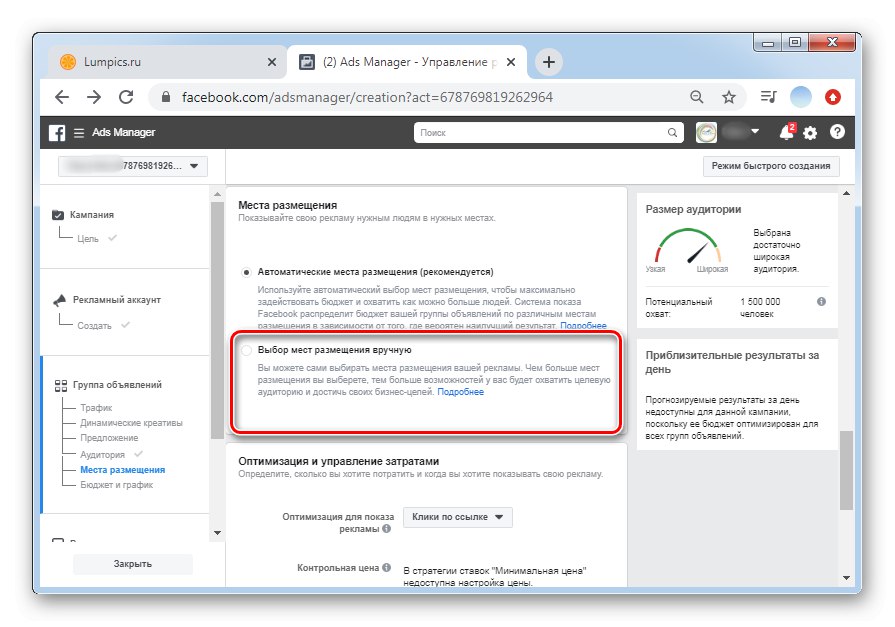Minimize the browser window
Image resolution: width=895 pixels, height=627 pixels.
click(768, 43)
